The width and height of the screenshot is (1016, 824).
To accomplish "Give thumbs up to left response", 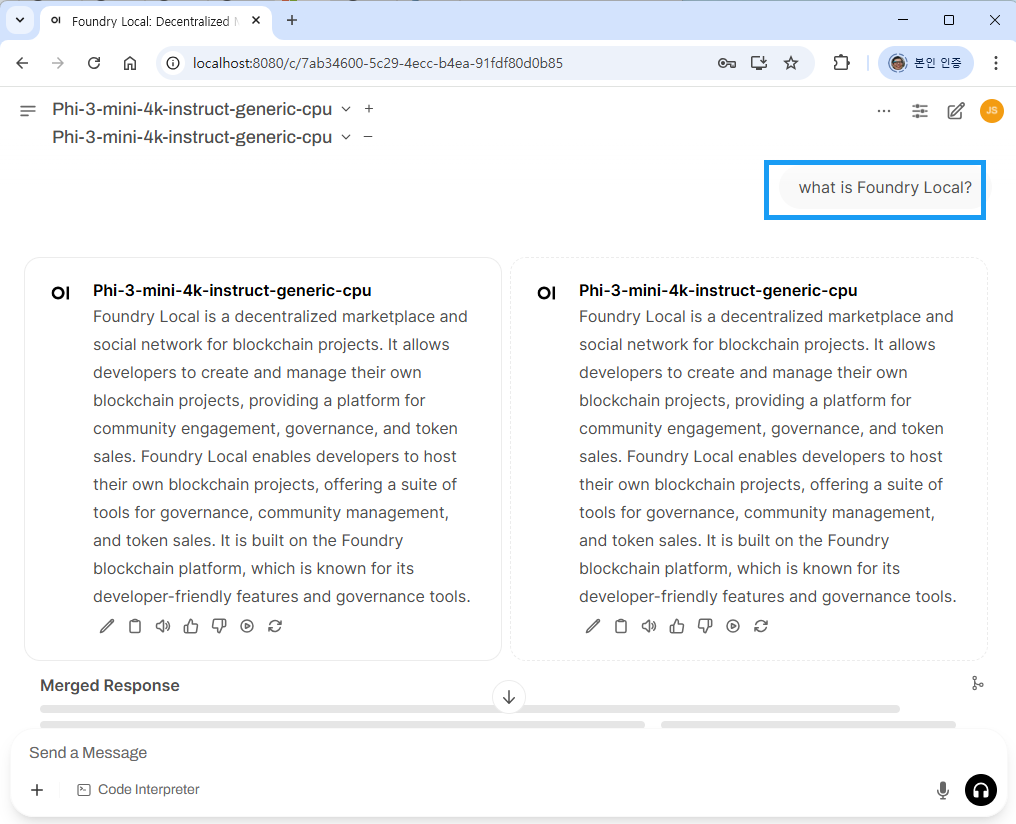I will [190, 626].
